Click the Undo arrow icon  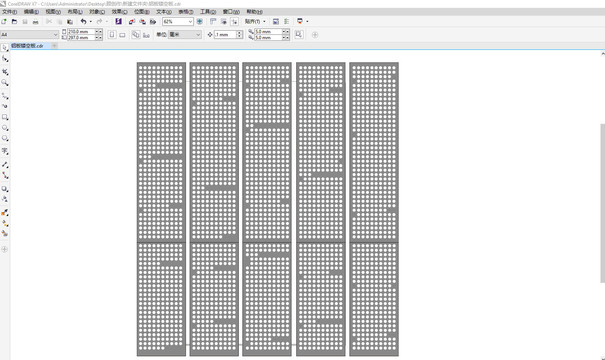coord(83,22)
